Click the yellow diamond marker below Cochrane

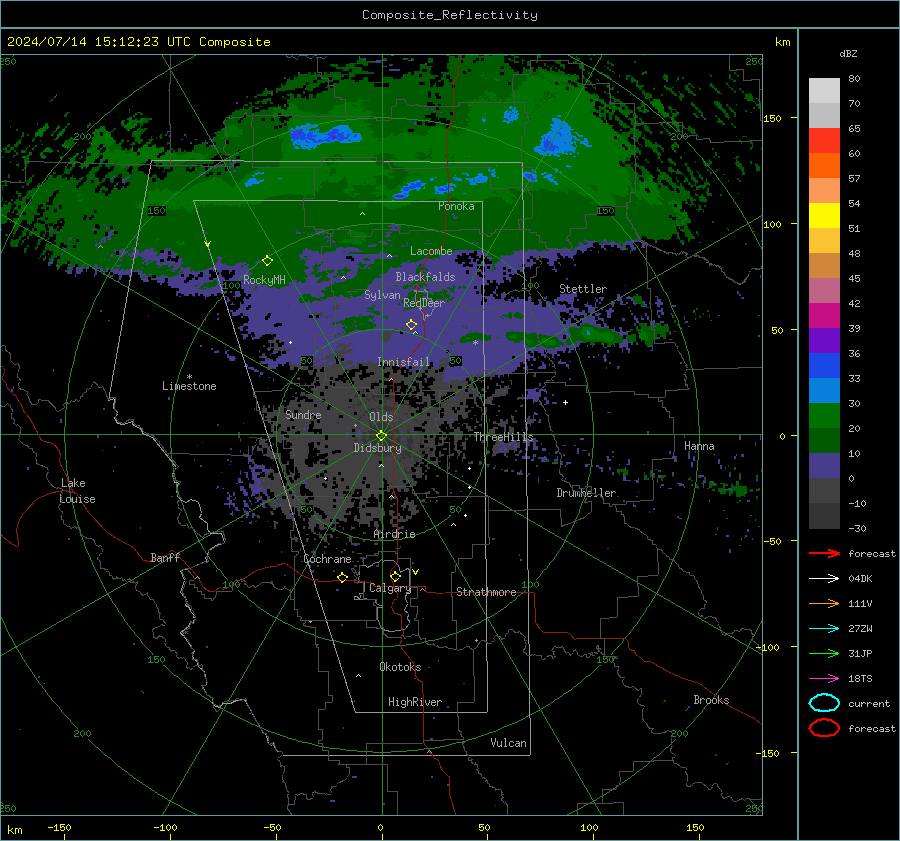click(343, 577)
